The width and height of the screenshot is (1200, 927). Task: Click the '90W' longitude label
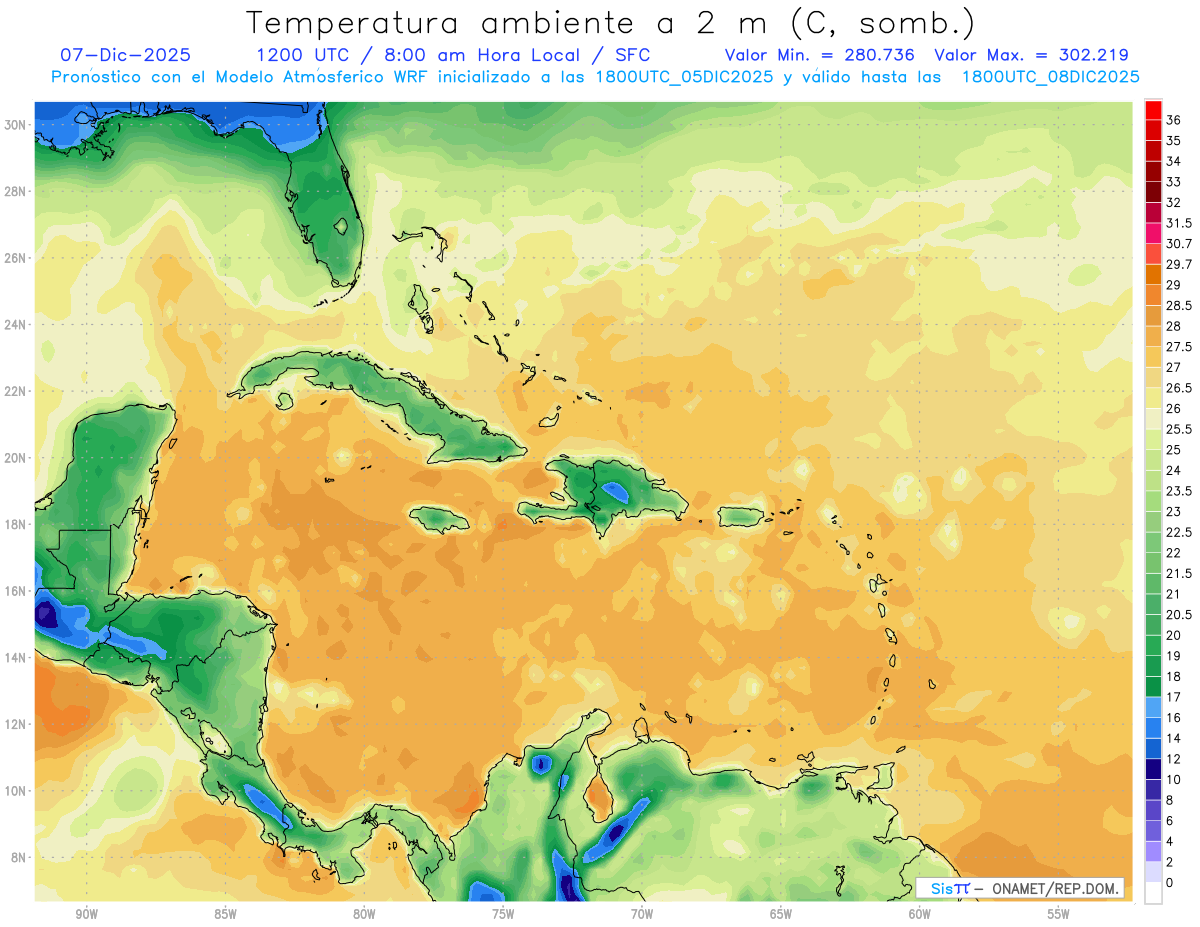[86, 914]
